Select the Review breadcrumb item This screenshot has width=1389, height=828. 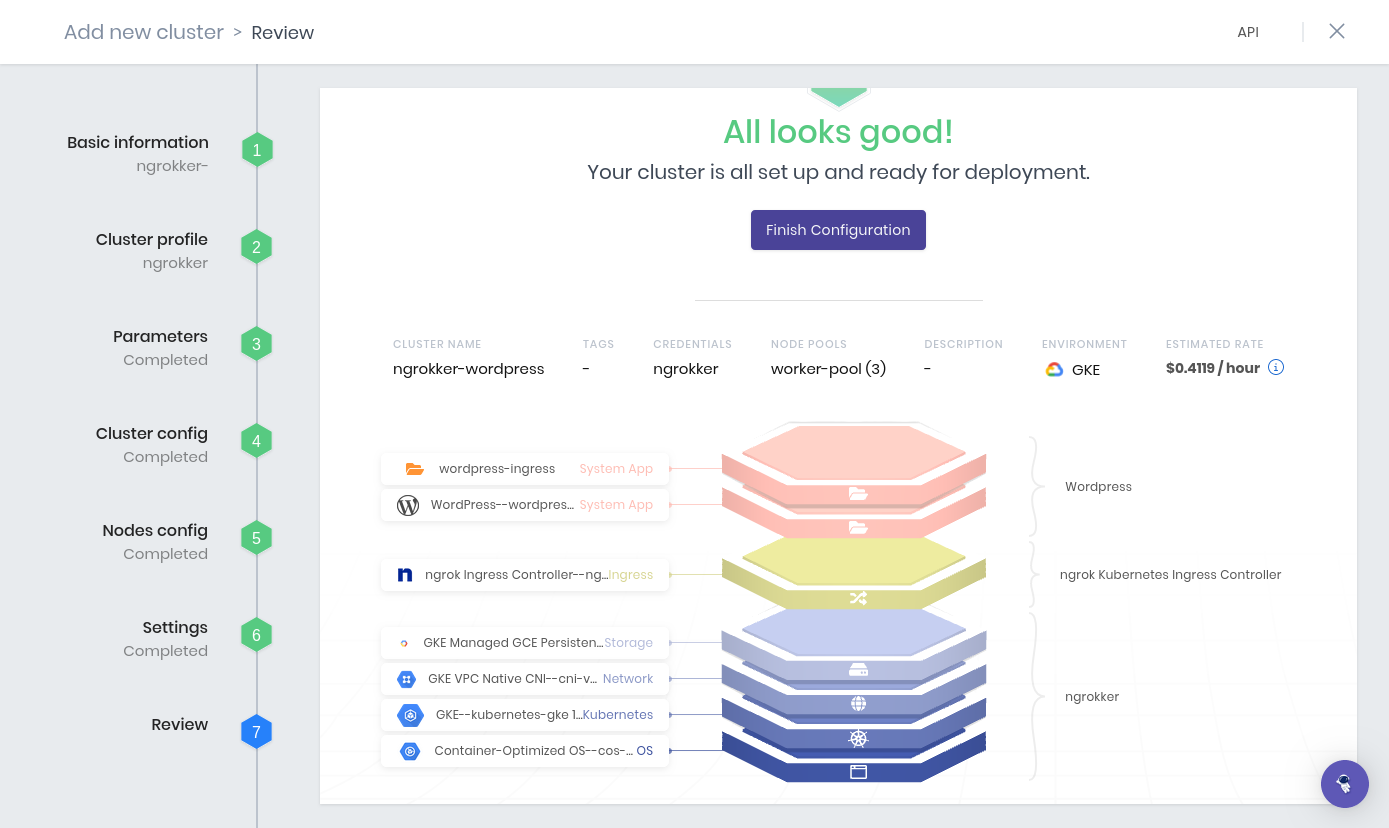[282, 32]
